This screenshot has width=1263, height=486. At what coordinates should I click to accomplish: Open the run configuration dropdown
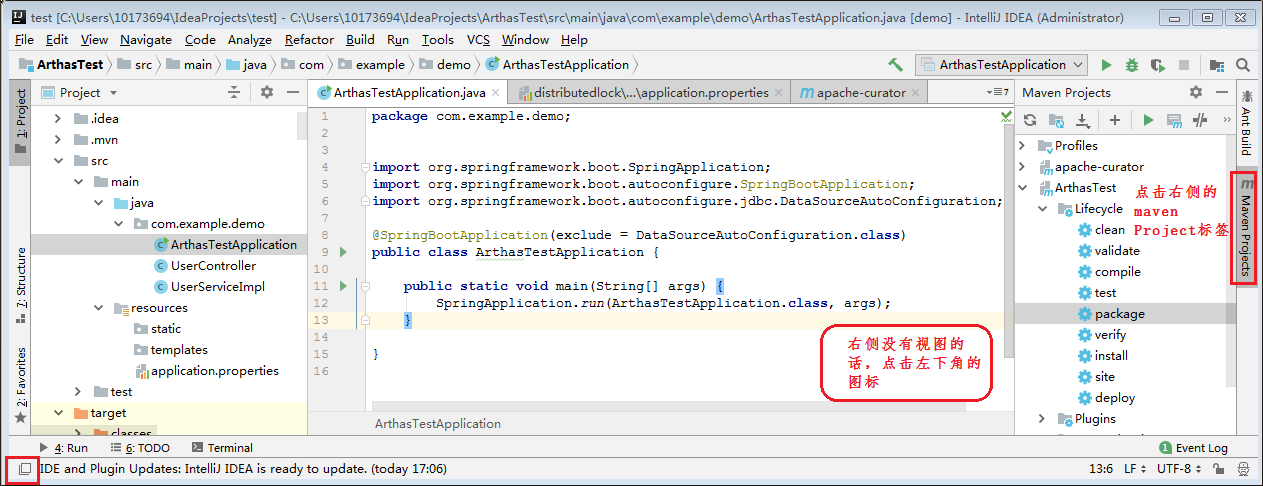point(1001,65)
